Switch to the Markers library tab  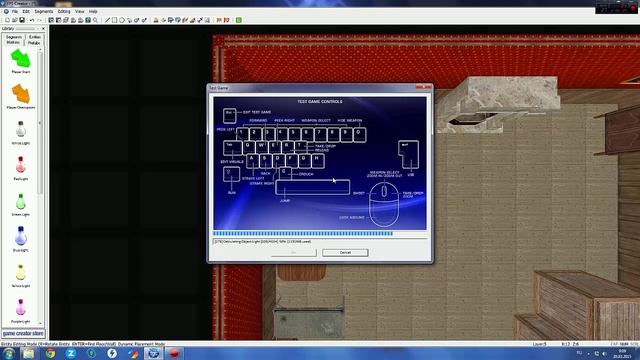point(13,42)
